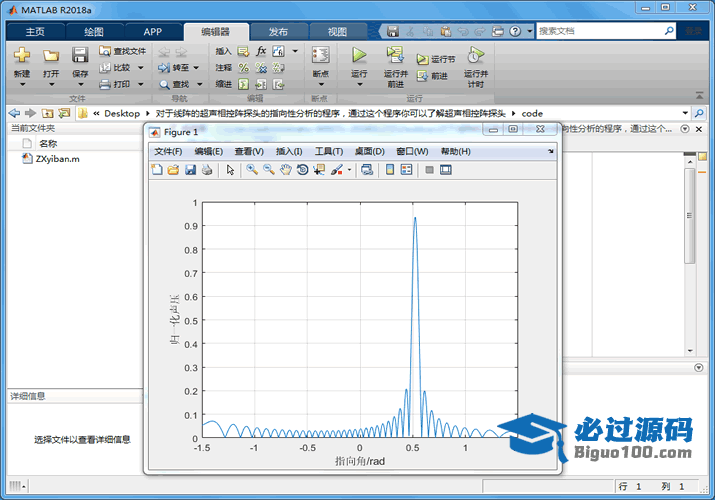The image size is (715, 500).
Task: Click Hide Plot Tools icon
Action: click(x=429, y=170)
